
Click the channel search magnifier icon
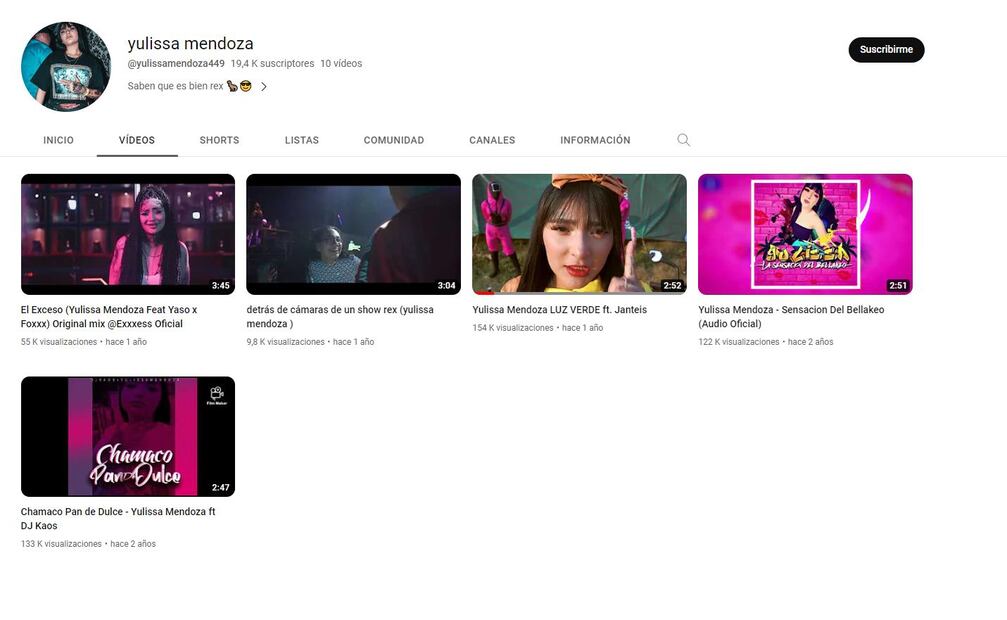click(683, 140)
